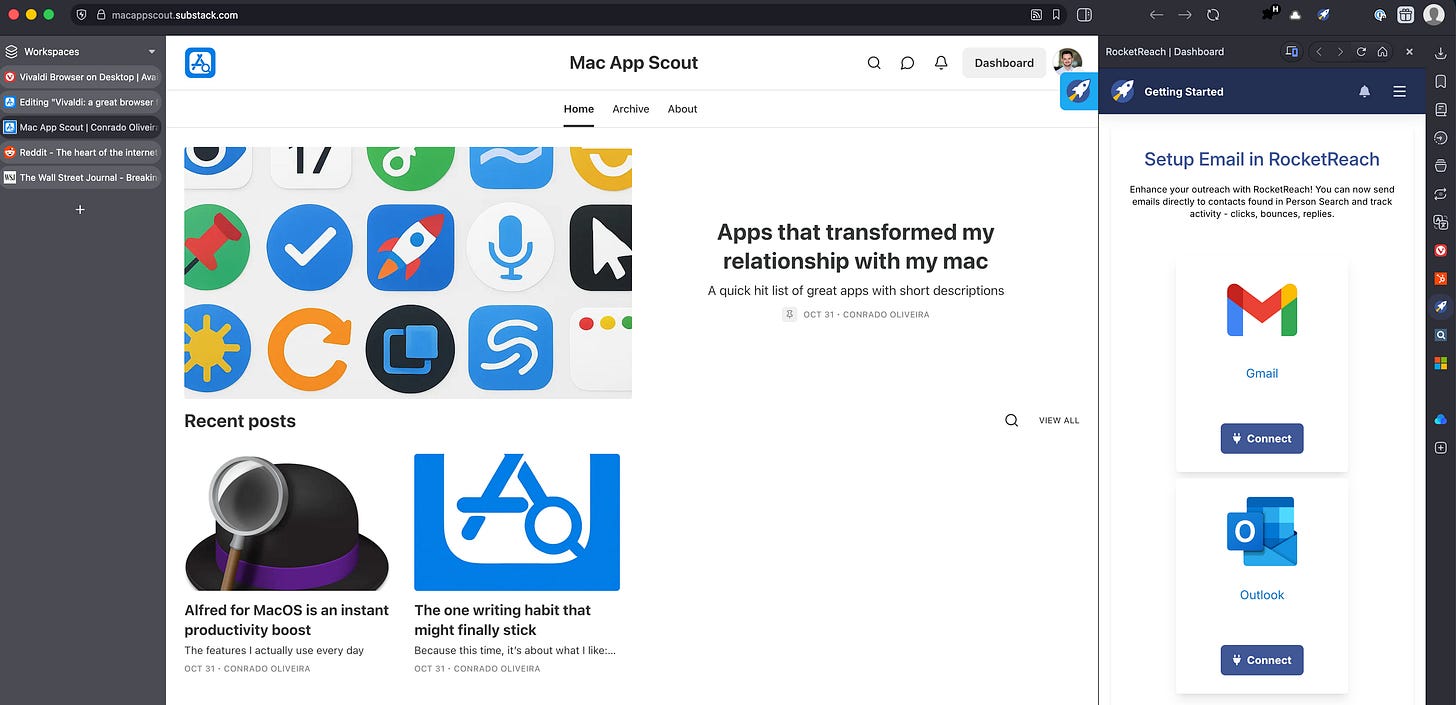This screenshot has width=1456, height=705.
Task: Open the Downloads panel in right sidebar
Action: point(1441,53)
